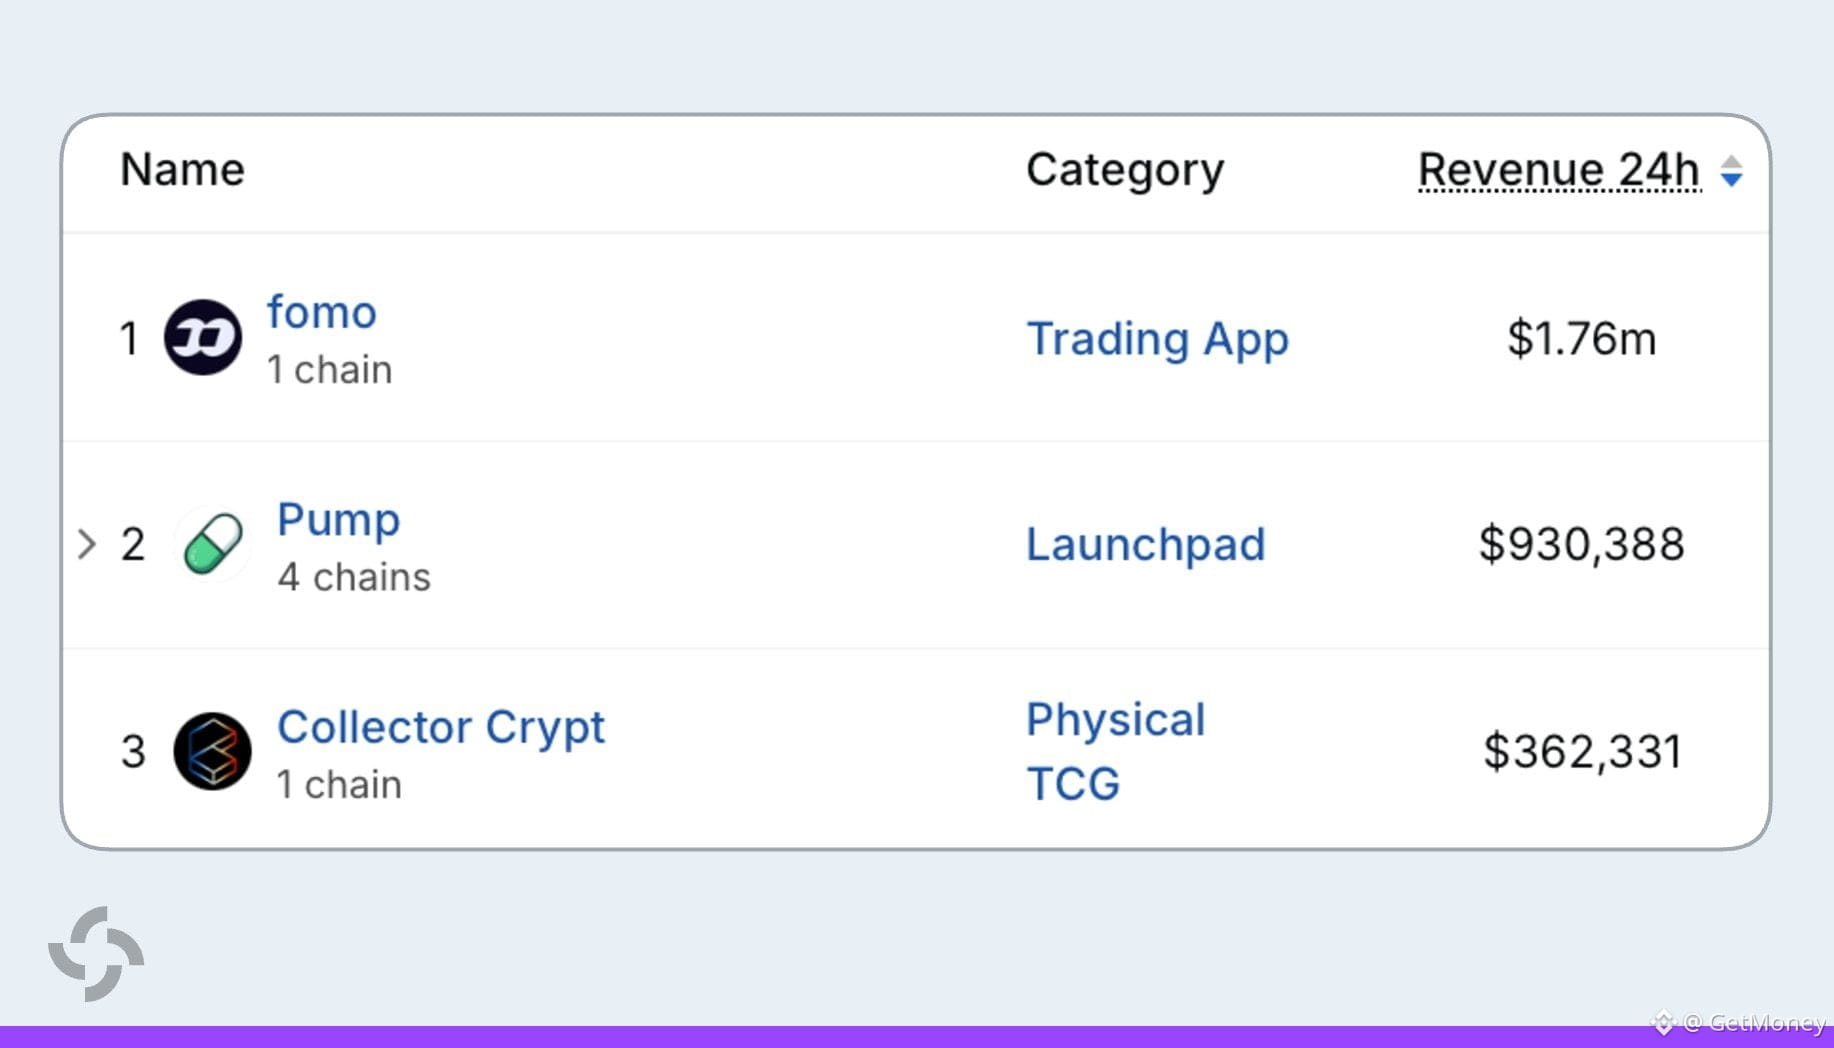Click the Category column header
The height and width of the screenshot is (1048, 1834).
tap(1125, 170)
